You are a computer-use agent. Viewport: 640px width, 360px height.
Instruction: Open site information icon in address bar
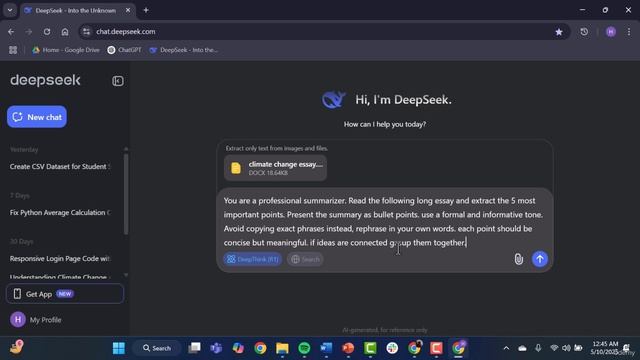[x=87, y=32]
